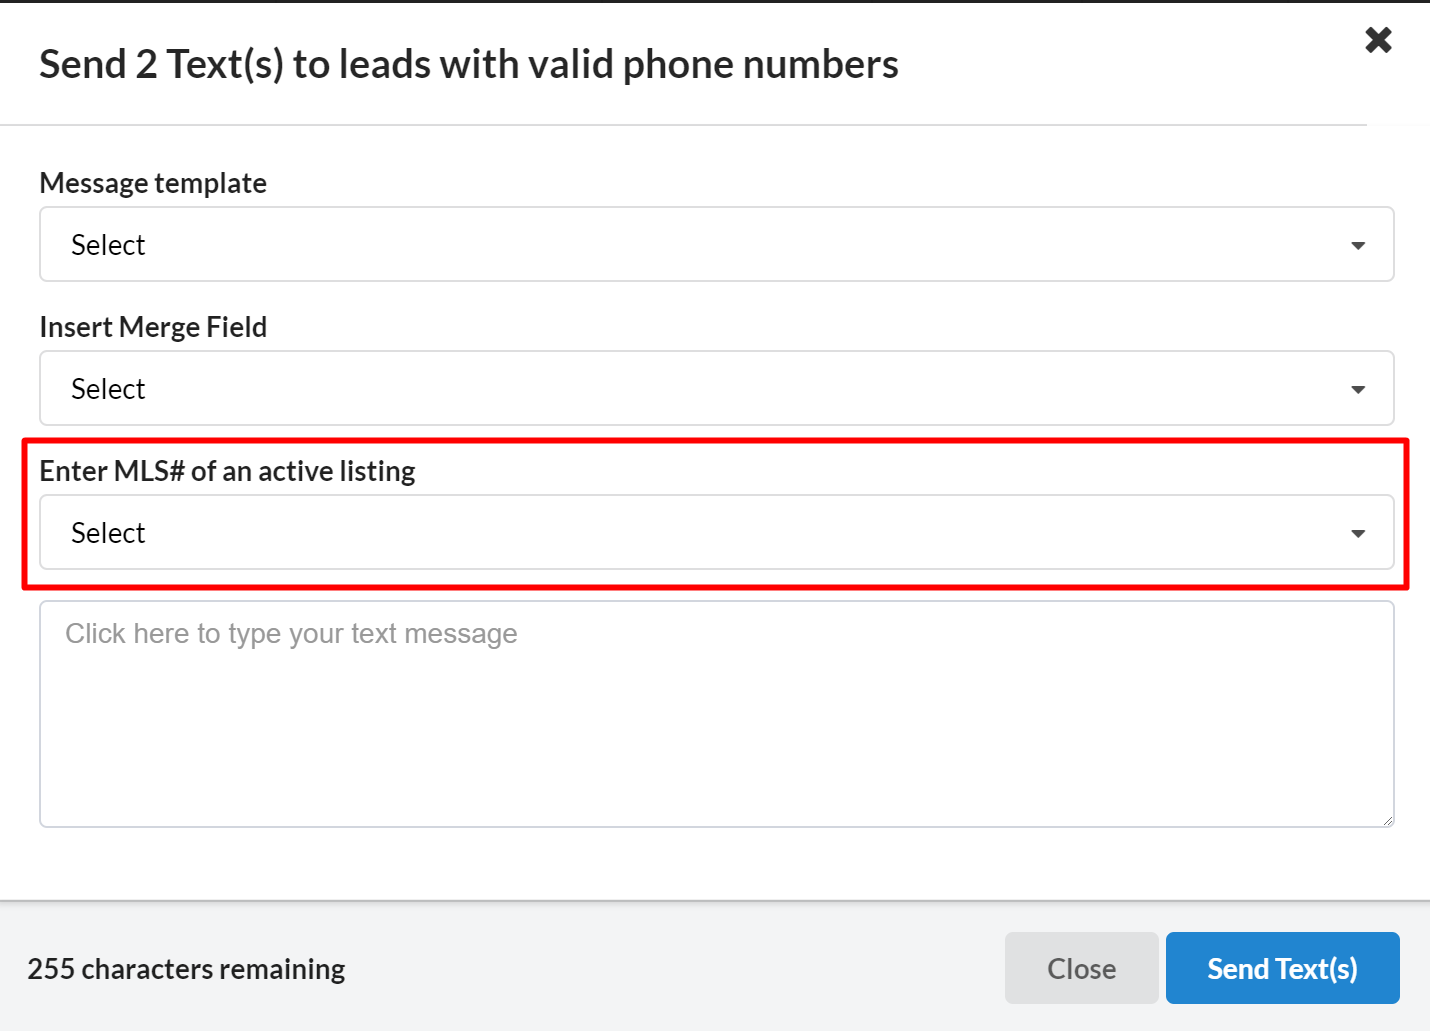Click the 'Send 2 Text(s)' dialog title
This screenshot has height=1031, width=1430.
pos(468,64)
